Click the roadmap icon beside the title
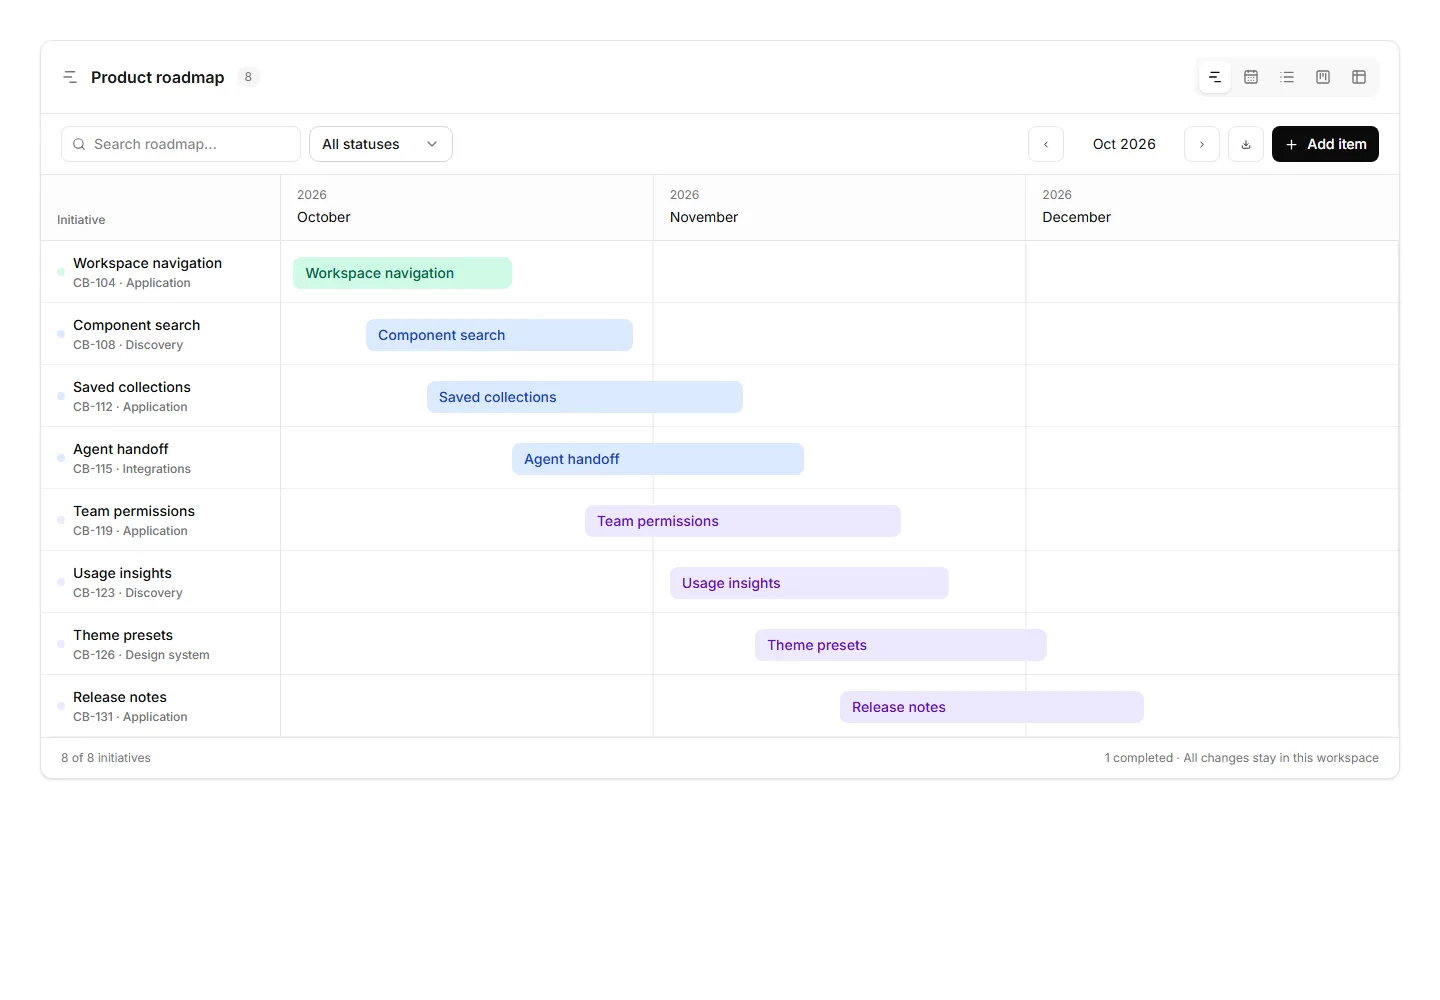This screenshot has width=1440, height=1000. tap(70, 77)
